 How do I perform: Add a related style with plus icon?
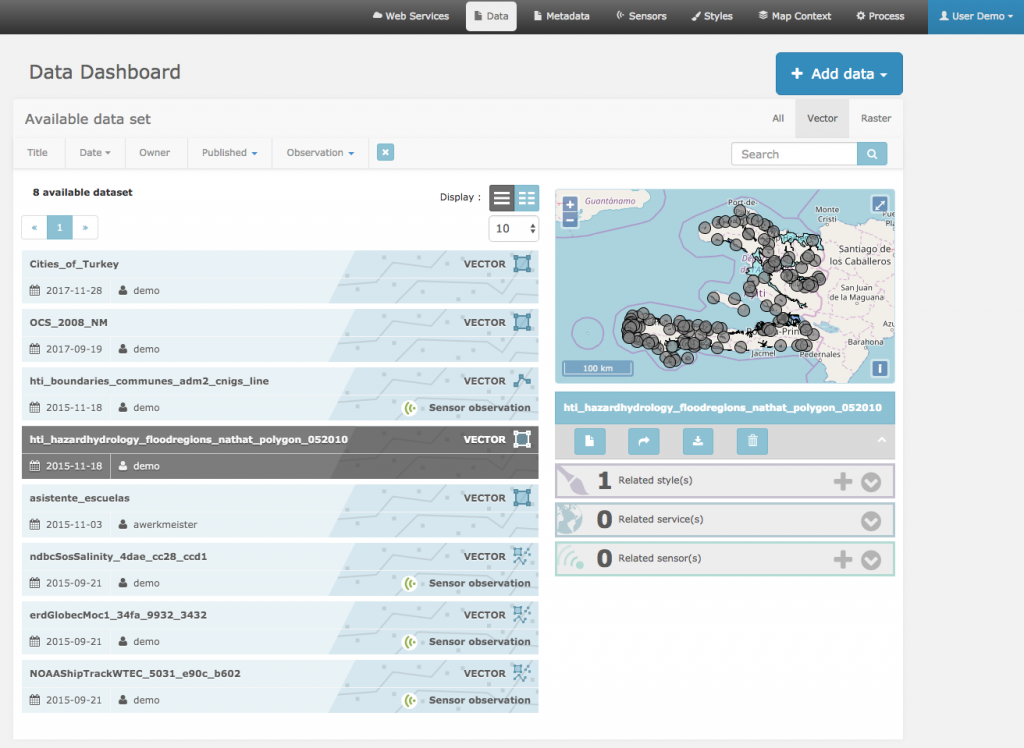pos(843,481)
